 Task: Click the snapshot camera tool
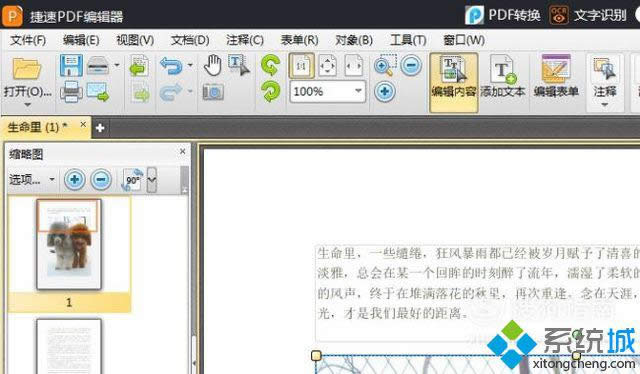[x=213, y=92]
